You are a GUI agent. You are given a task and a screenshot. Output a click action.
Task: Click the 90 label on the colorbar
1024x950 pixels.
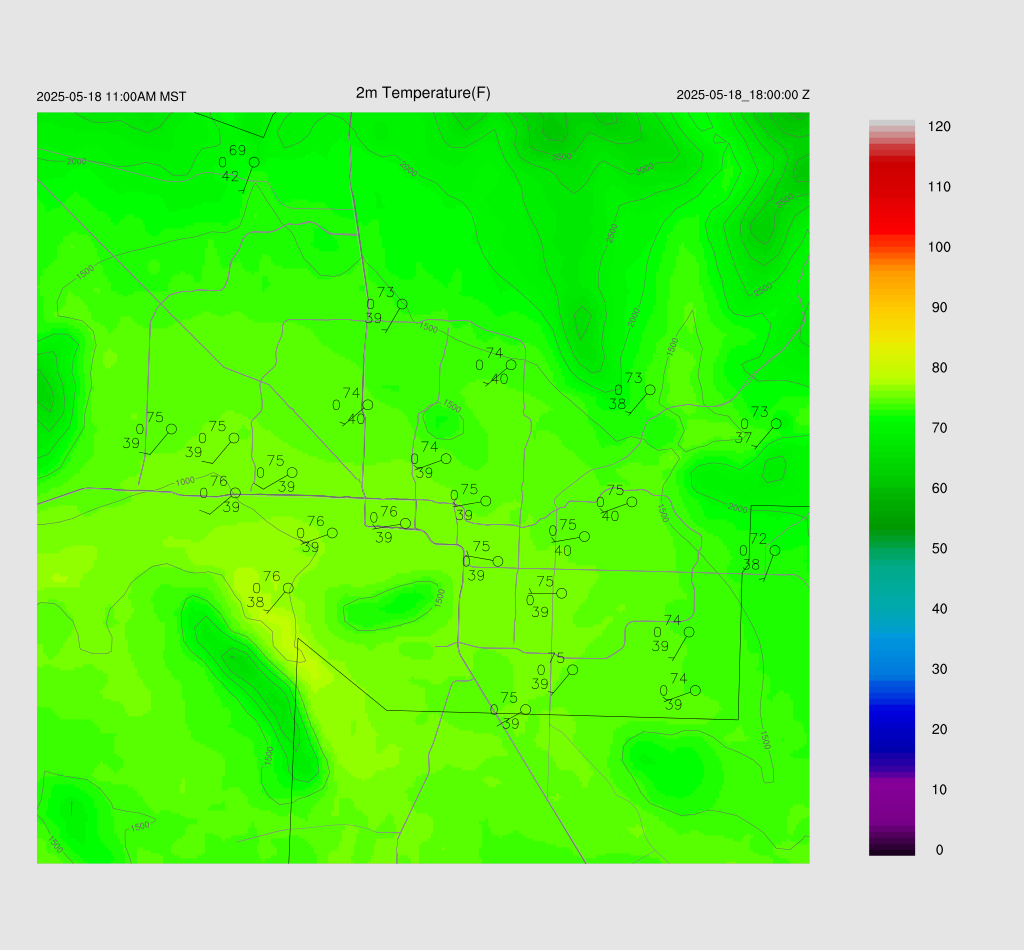(939, 308)
